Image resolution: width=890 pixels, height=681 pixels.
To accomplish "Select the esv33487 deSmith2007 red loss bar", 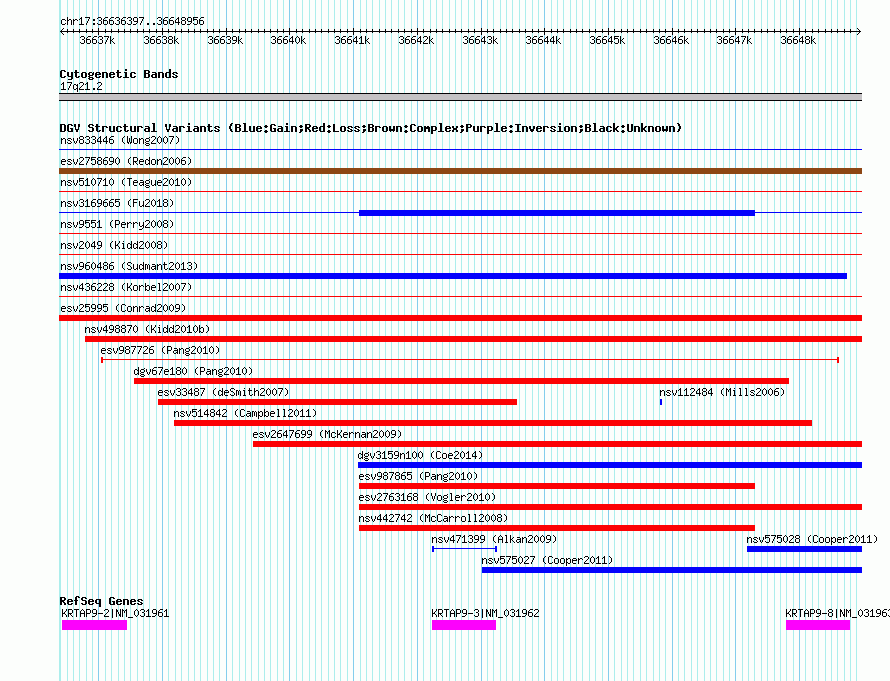I will tap(337, 402).
